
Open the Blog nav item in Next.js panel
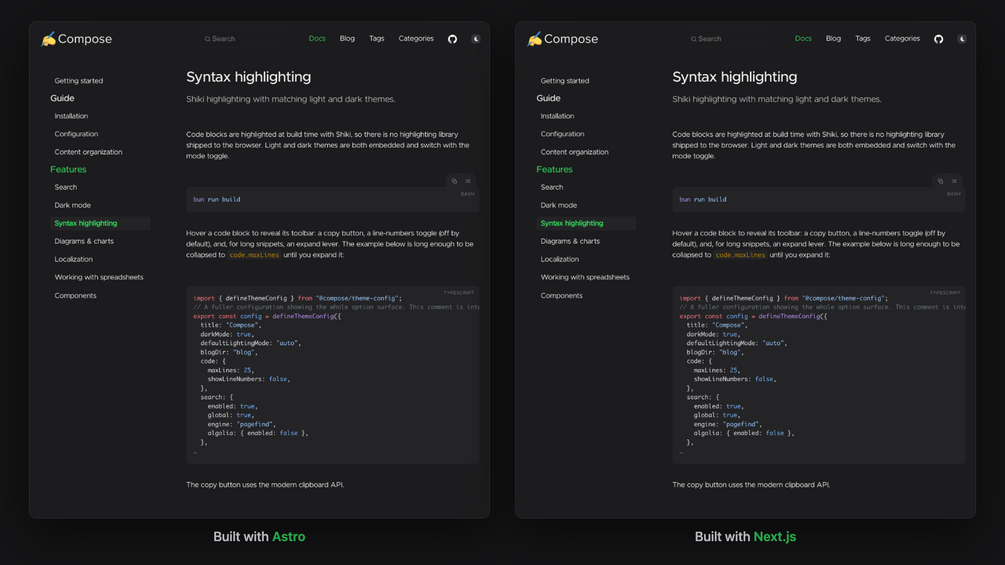(833, 38)
